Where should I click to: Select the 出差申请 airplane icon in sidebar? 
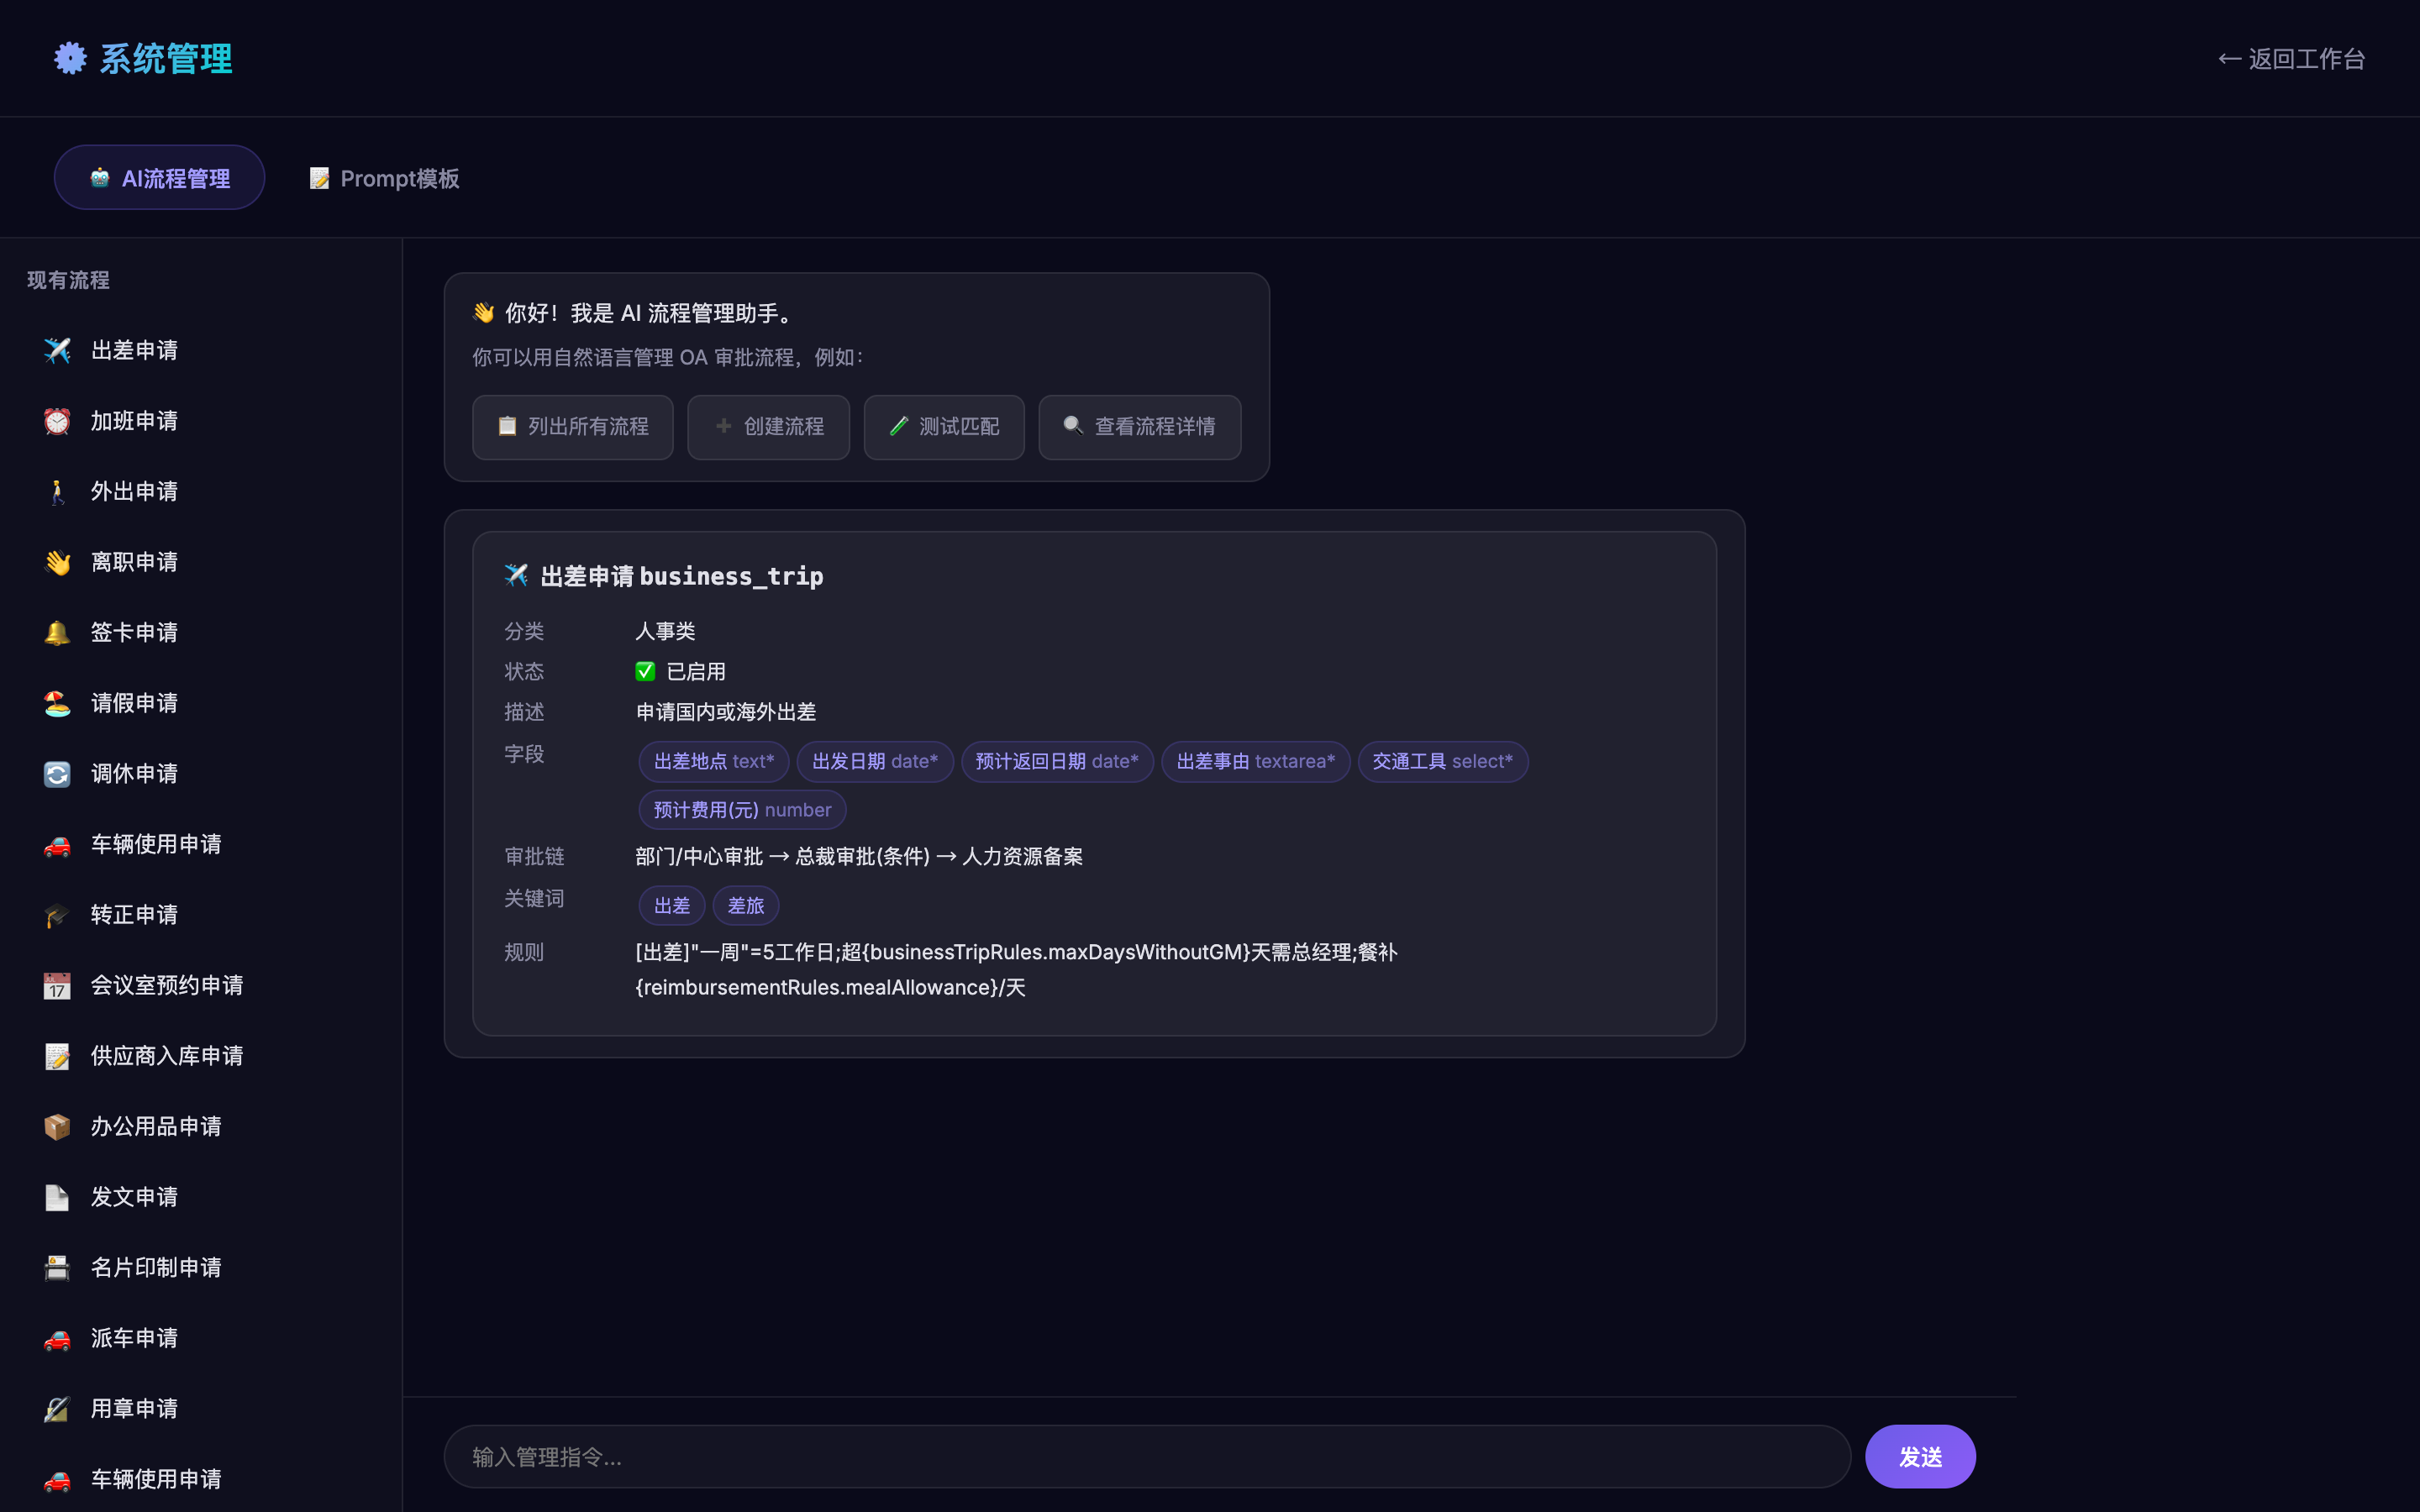point(57,350)
